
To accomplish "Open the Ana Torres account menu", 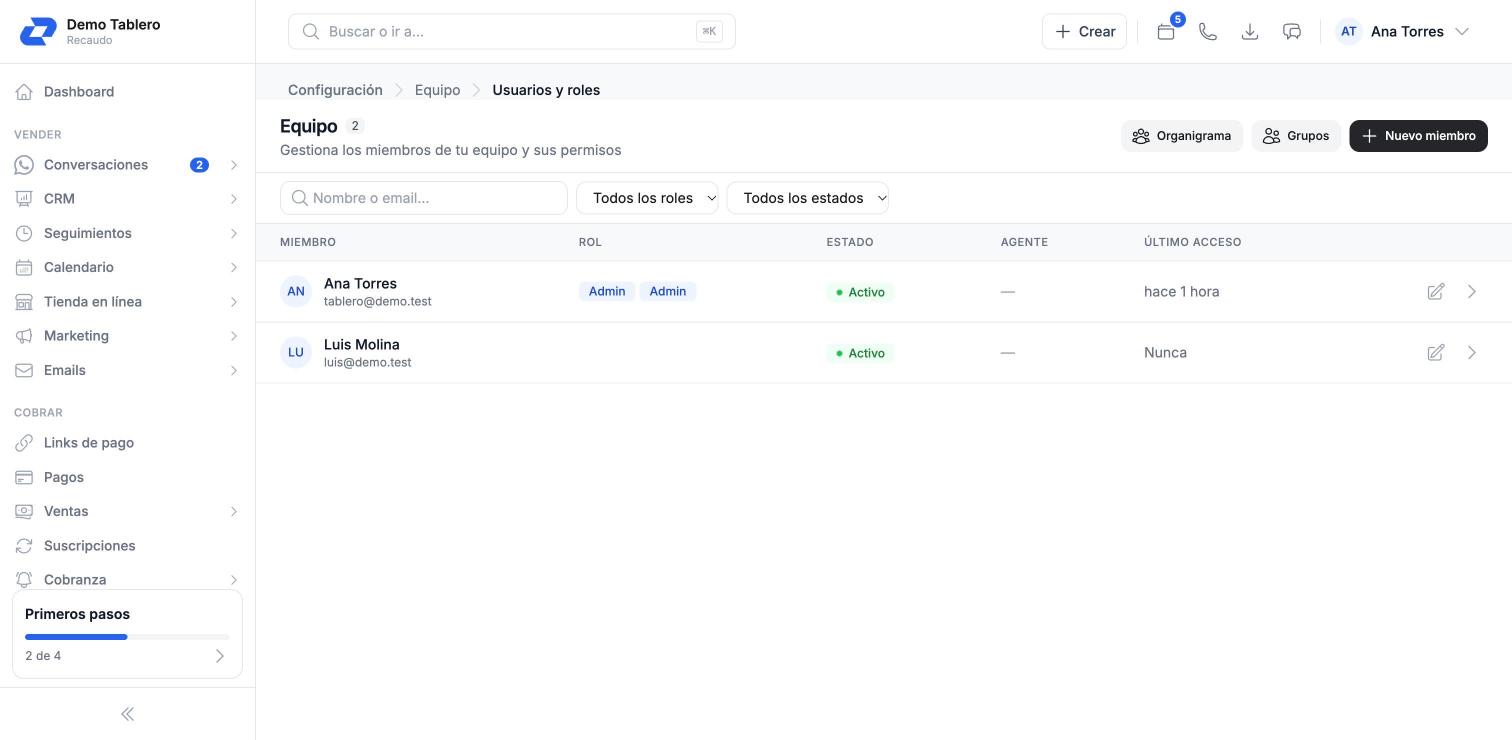I will (1403, 31).
